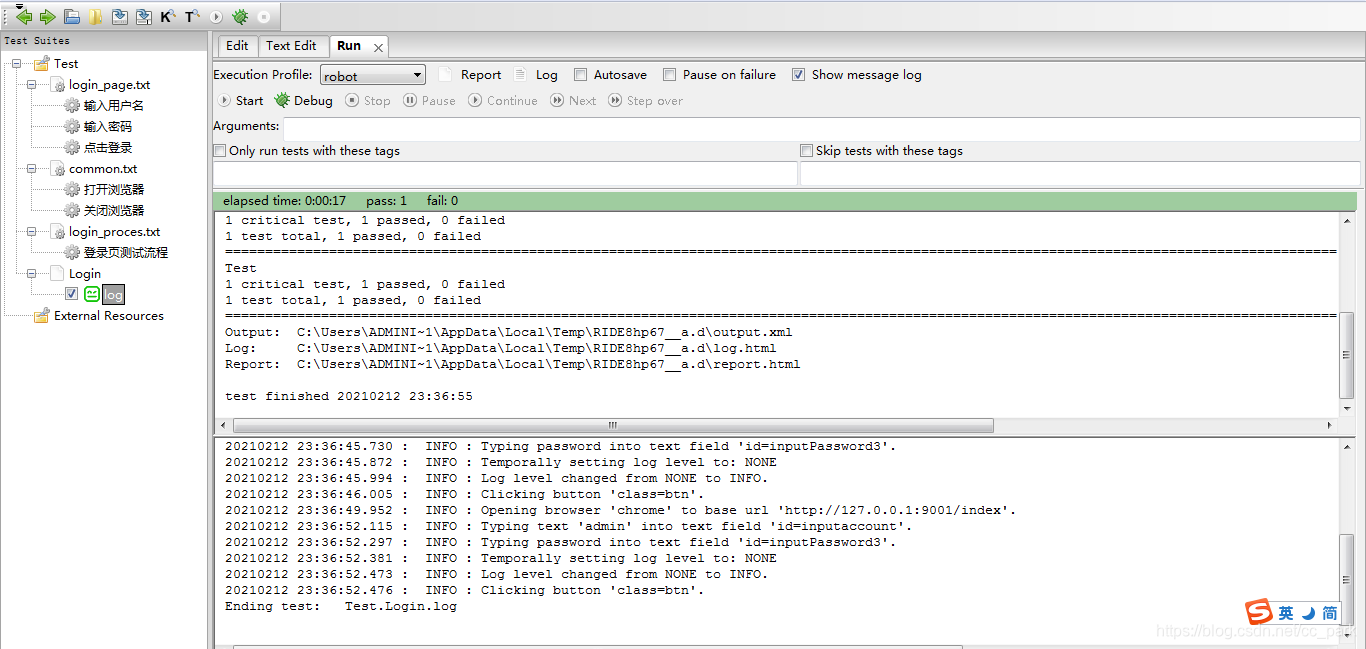Open the Report button

pyautogui.click(x=471, y=75)
